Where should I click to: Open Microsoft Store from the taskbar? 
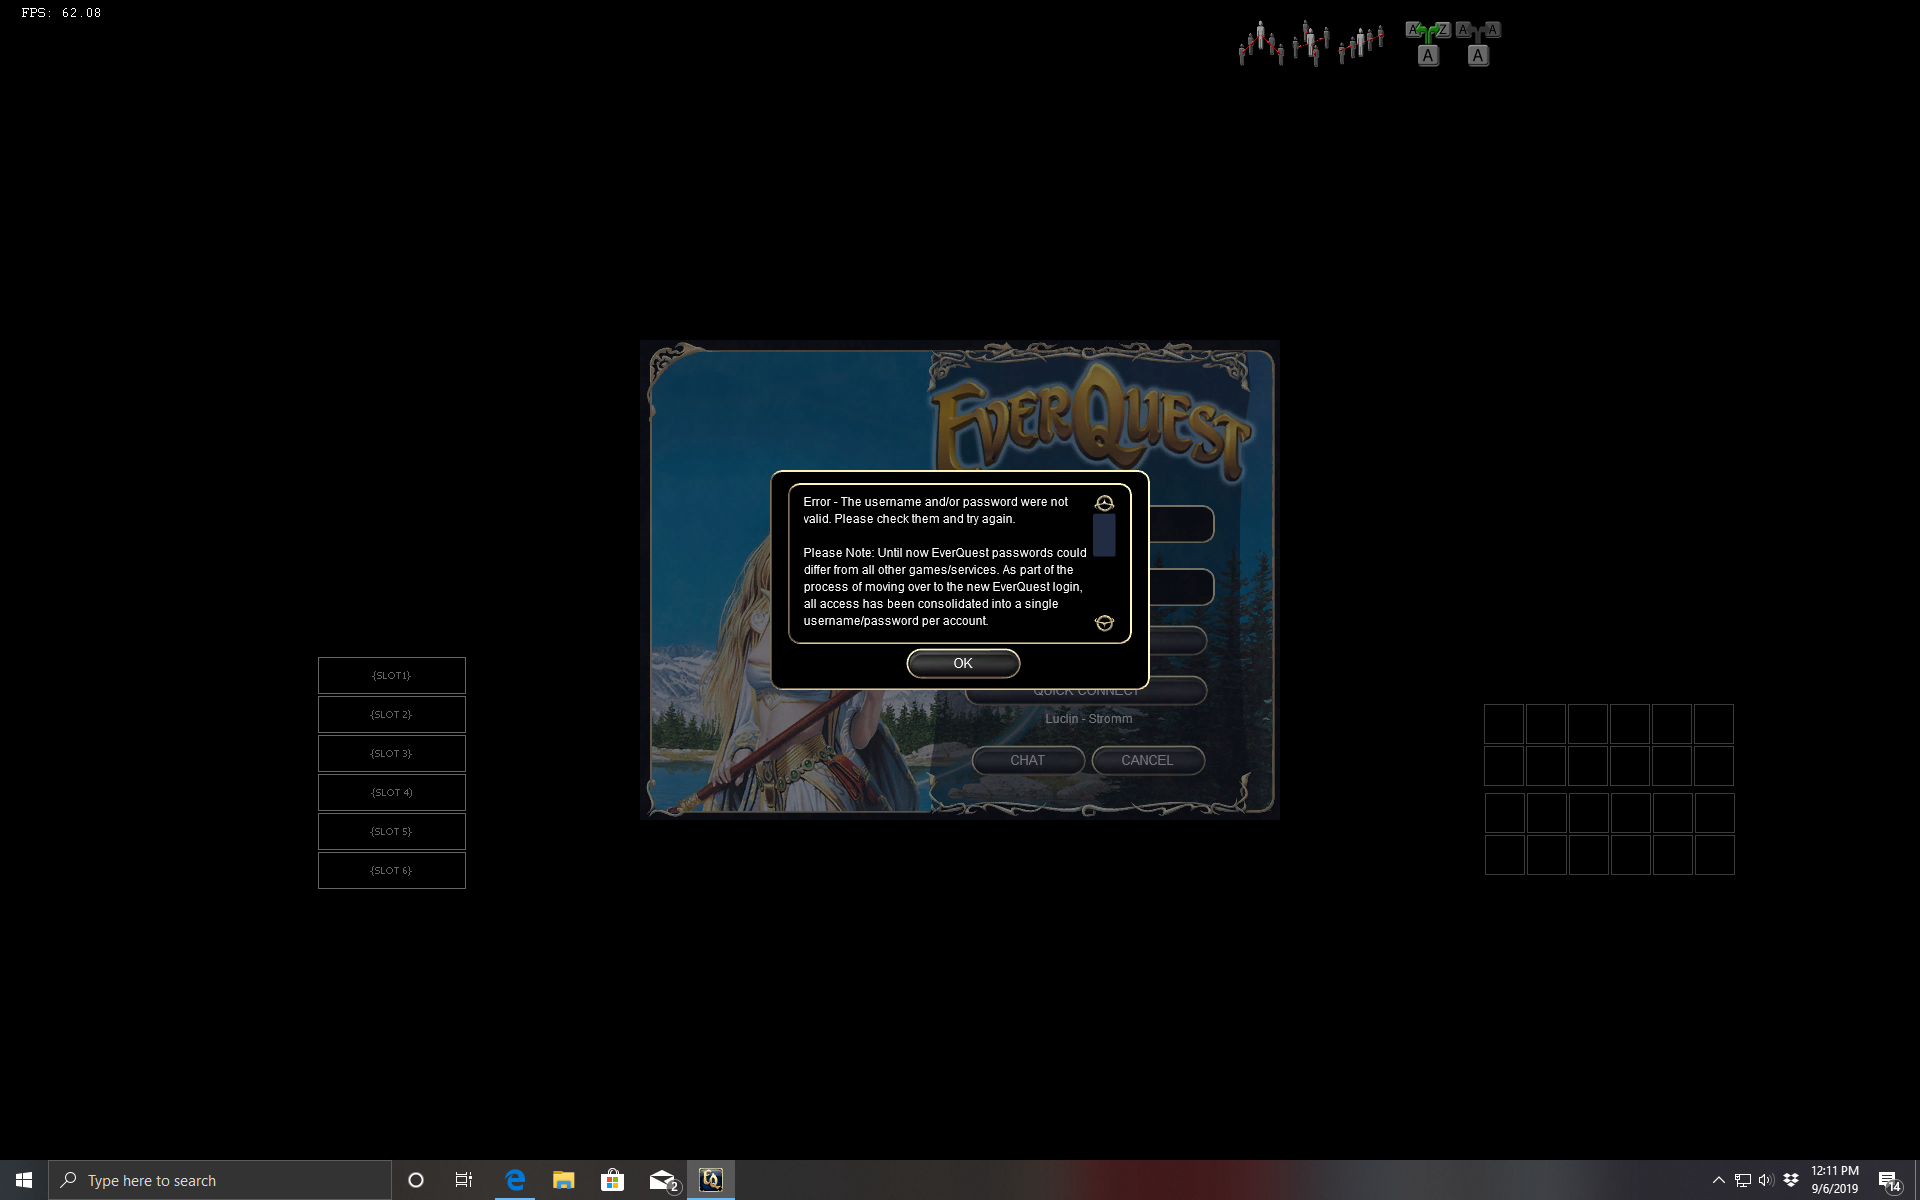612,1180
